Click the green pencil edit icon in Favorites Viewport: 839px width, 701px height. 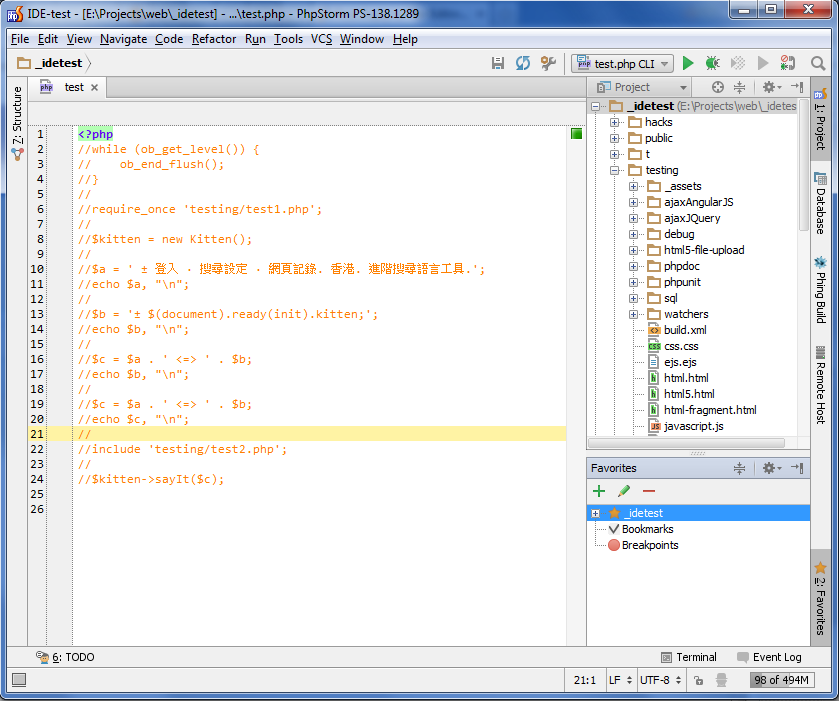tap(623, 491)
